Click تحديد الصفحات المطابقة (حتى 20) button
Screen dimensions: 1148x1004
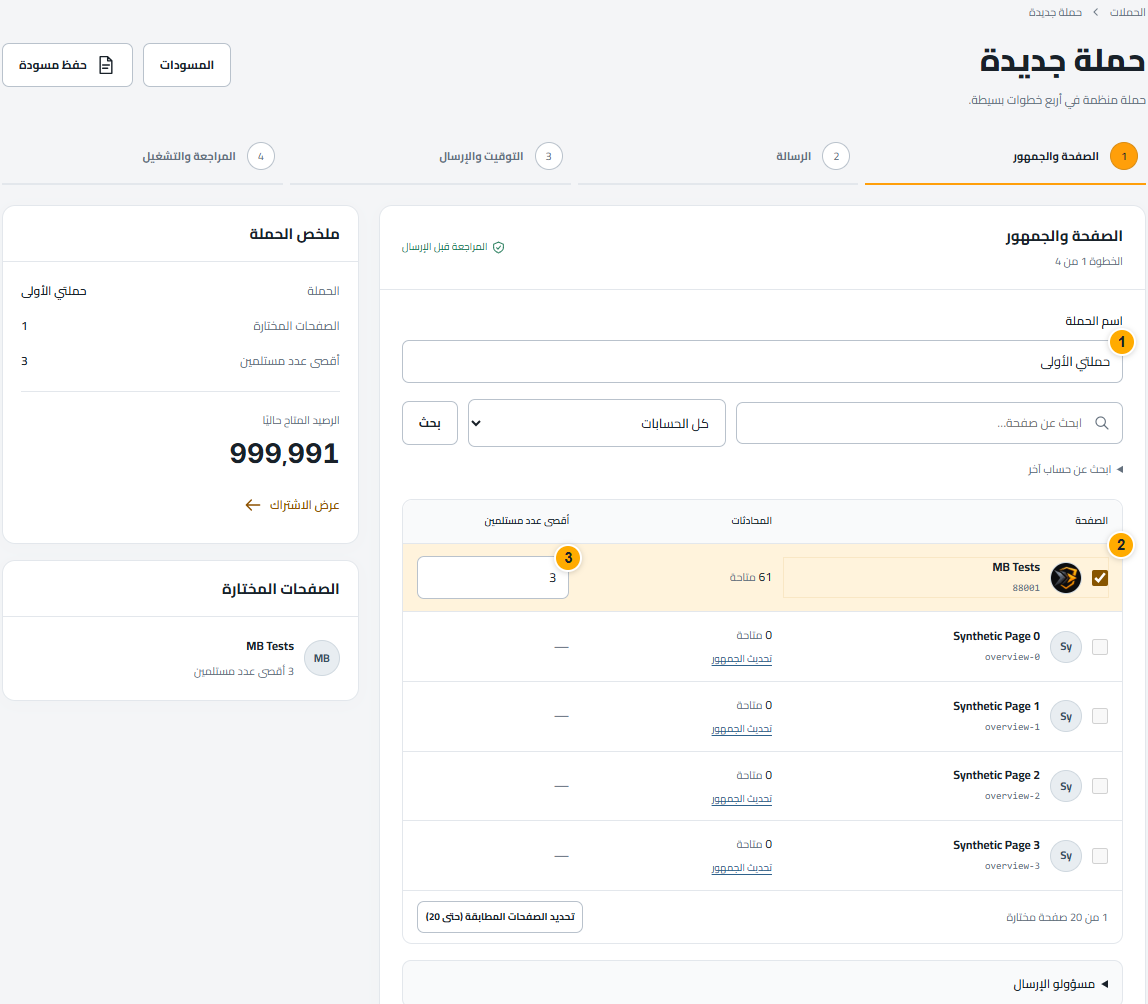[500, 917]
